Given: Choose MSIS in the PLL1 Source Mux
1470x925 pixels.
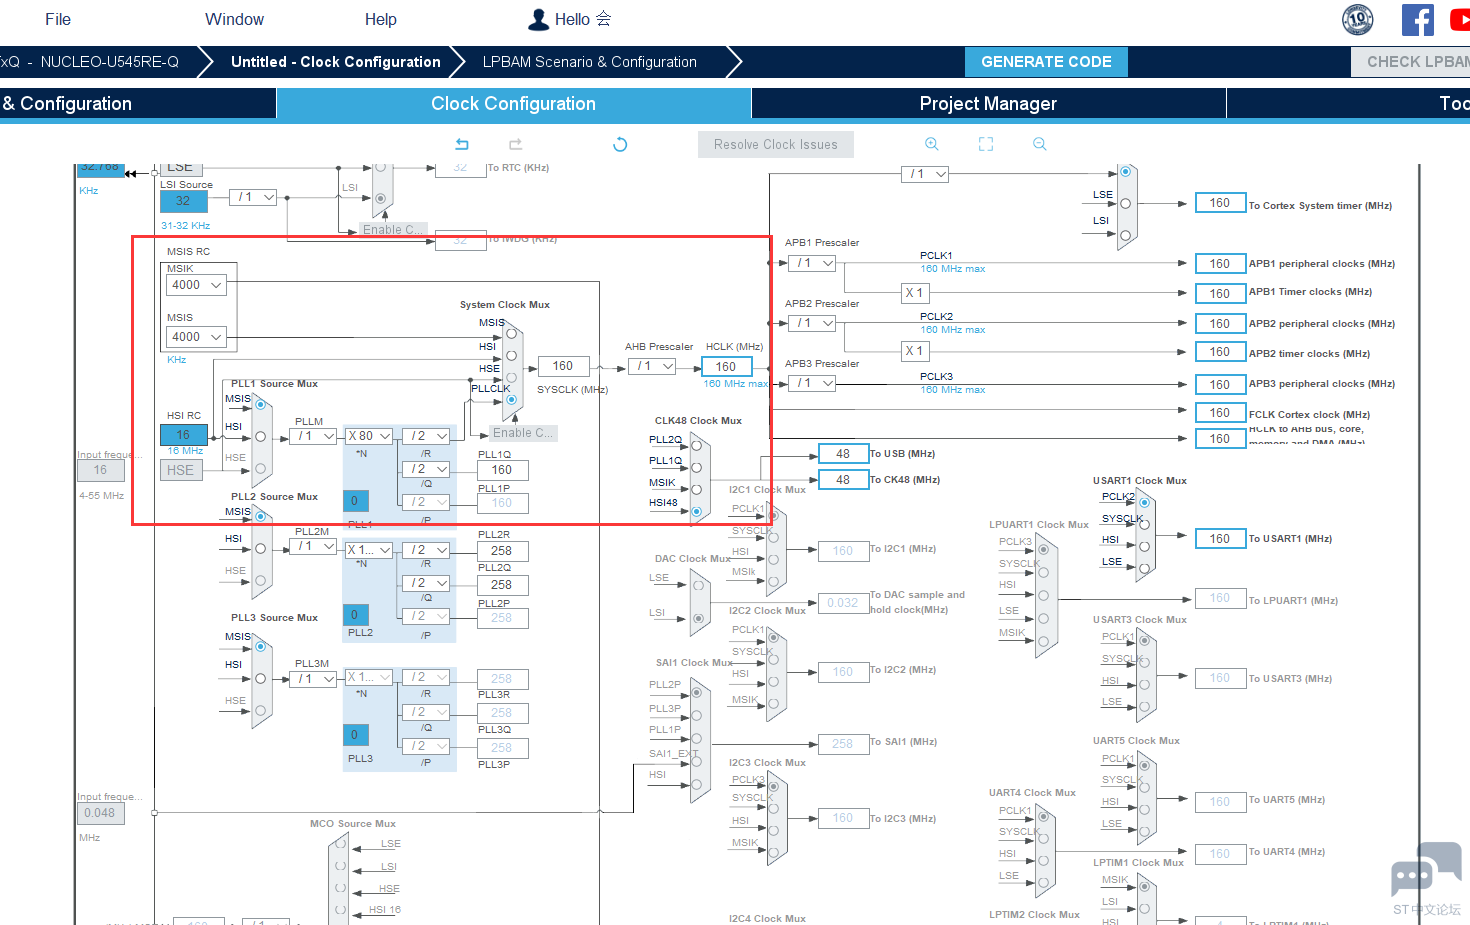Looking at the screenshot, I should pos(260,404).
